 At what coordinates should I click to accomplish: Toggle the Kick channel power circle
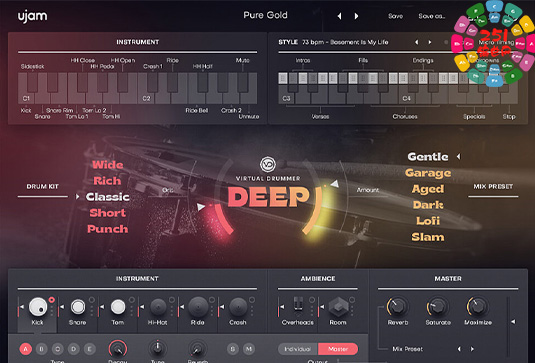point(52,300)
